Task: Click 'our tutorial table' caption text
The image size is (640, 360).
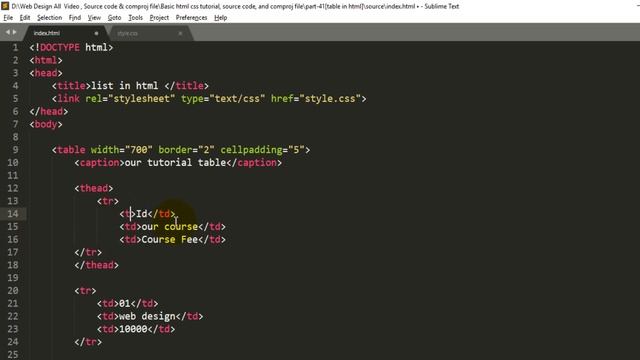Action: [x=175, y=162]
